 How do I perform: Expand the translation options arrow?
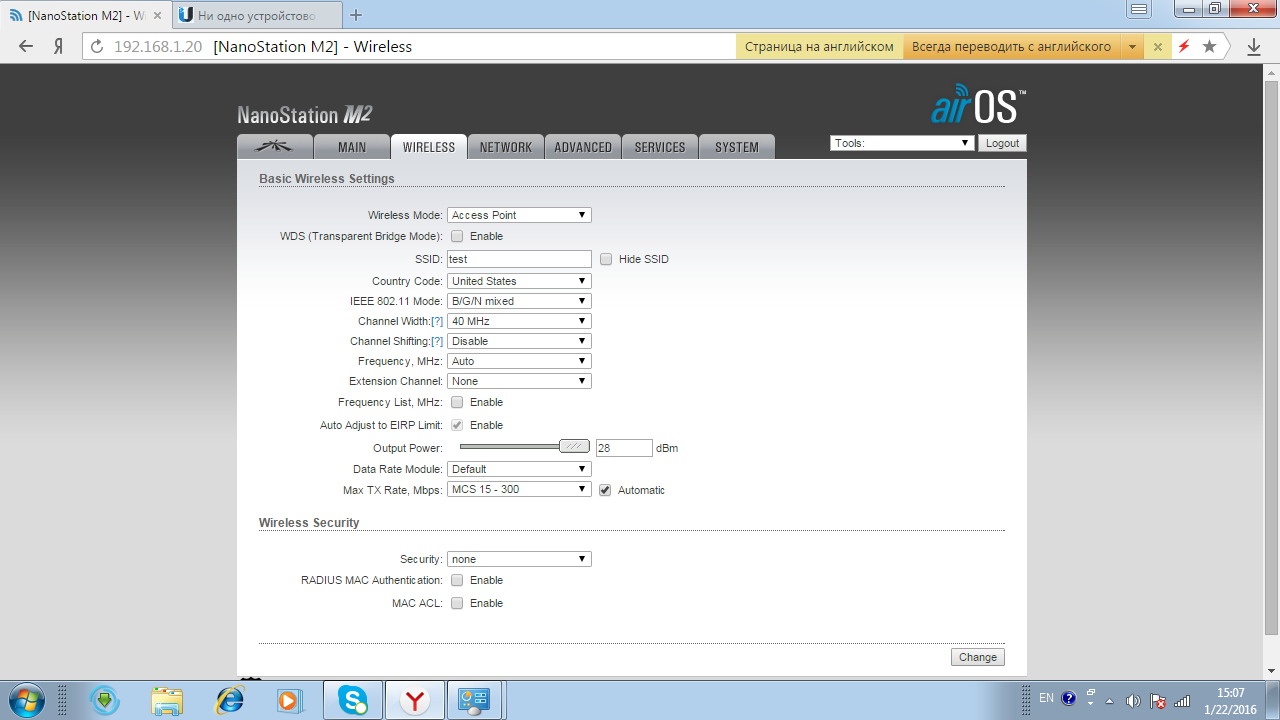1132,47
